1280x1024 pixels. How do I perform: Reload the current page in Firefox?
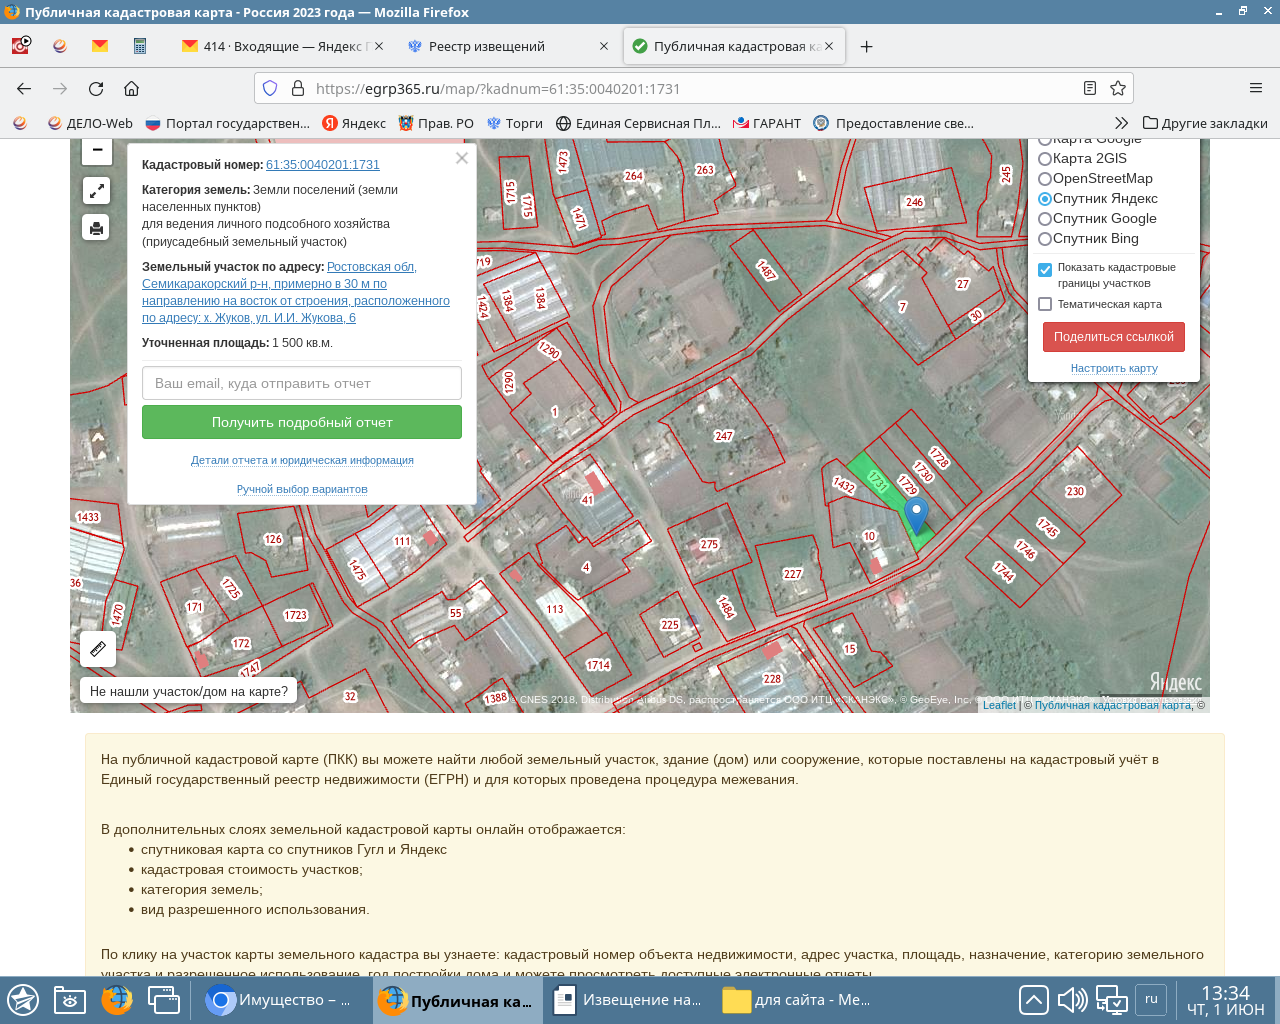[x=95, y=88]
